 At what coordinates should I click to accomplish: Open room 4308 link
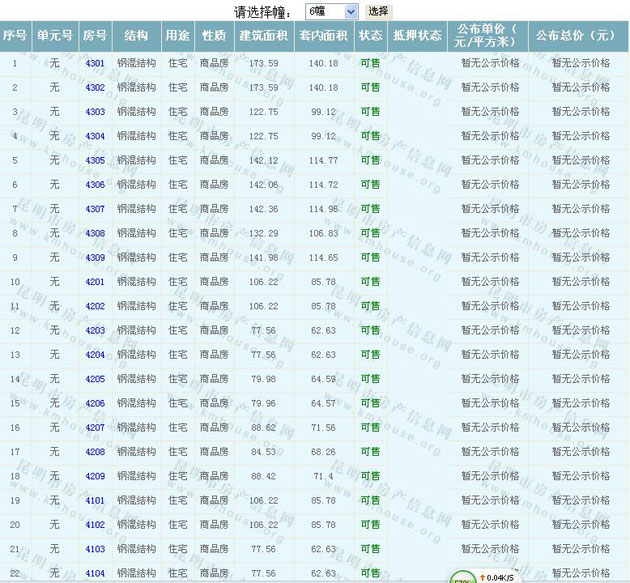[95, 233]
